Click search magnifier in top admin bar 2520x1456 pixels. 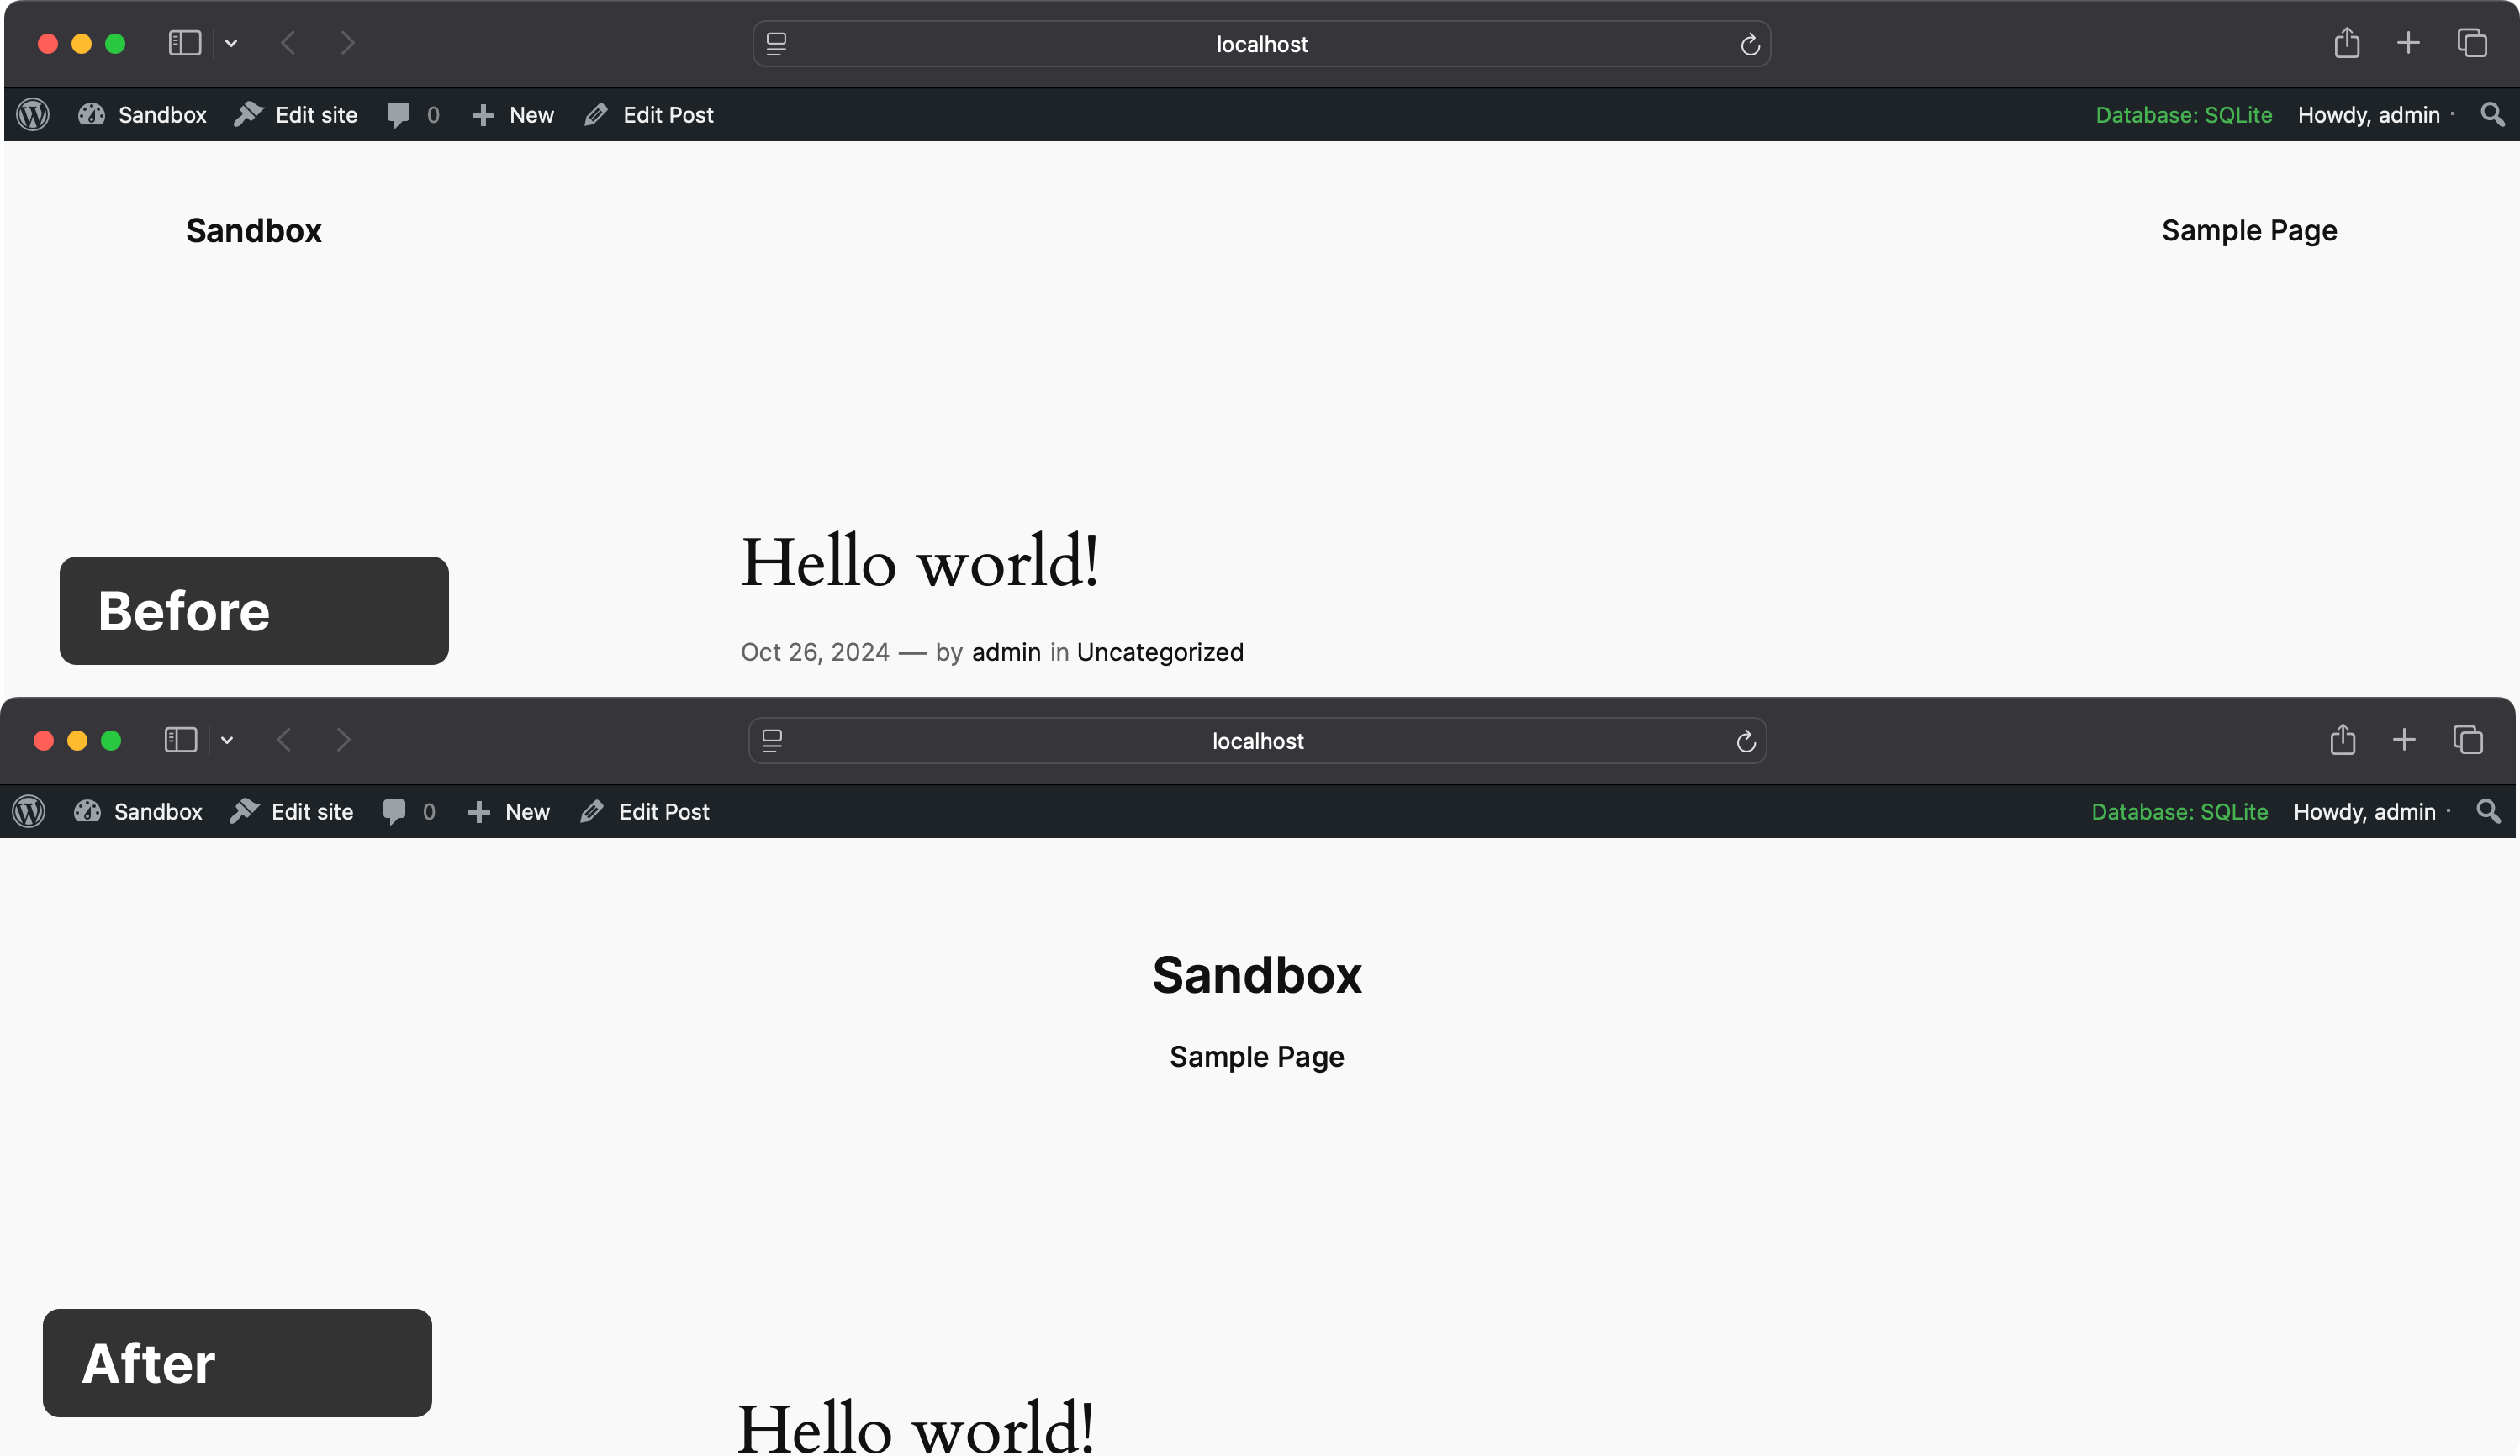tap(2492, 115)
